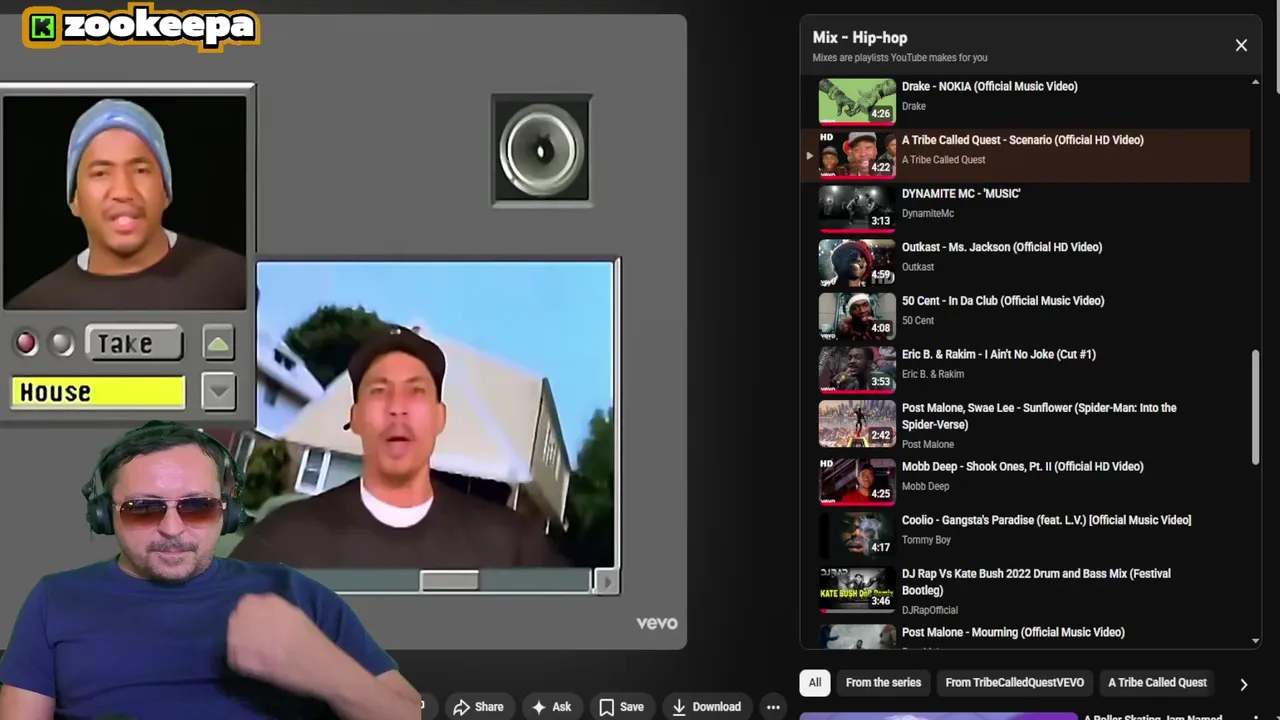Play Post Malone Sunflower thumbnail

click(857, 422)
